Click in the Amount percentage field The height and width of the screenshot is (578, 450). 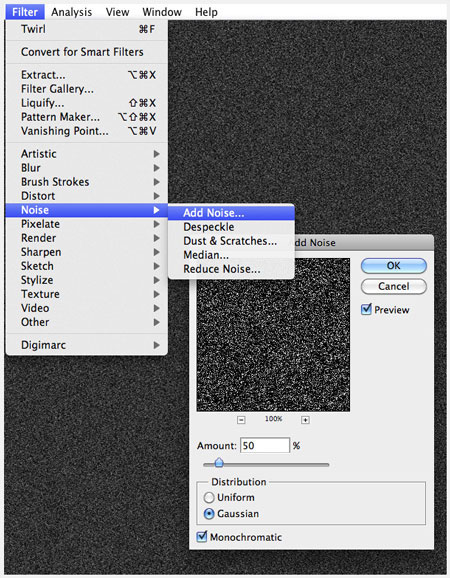point(265,445)
